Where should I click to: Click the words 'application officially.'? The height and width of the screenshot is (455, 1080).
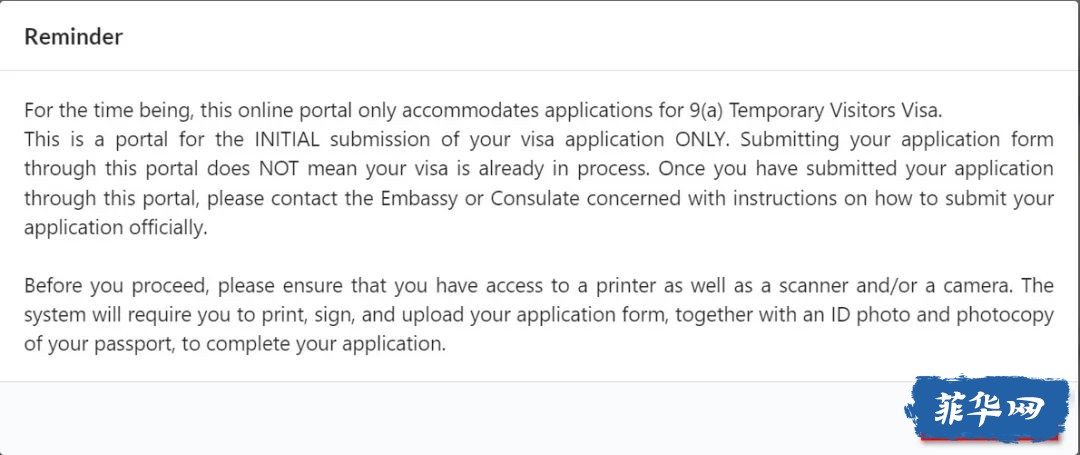(116, 229)
